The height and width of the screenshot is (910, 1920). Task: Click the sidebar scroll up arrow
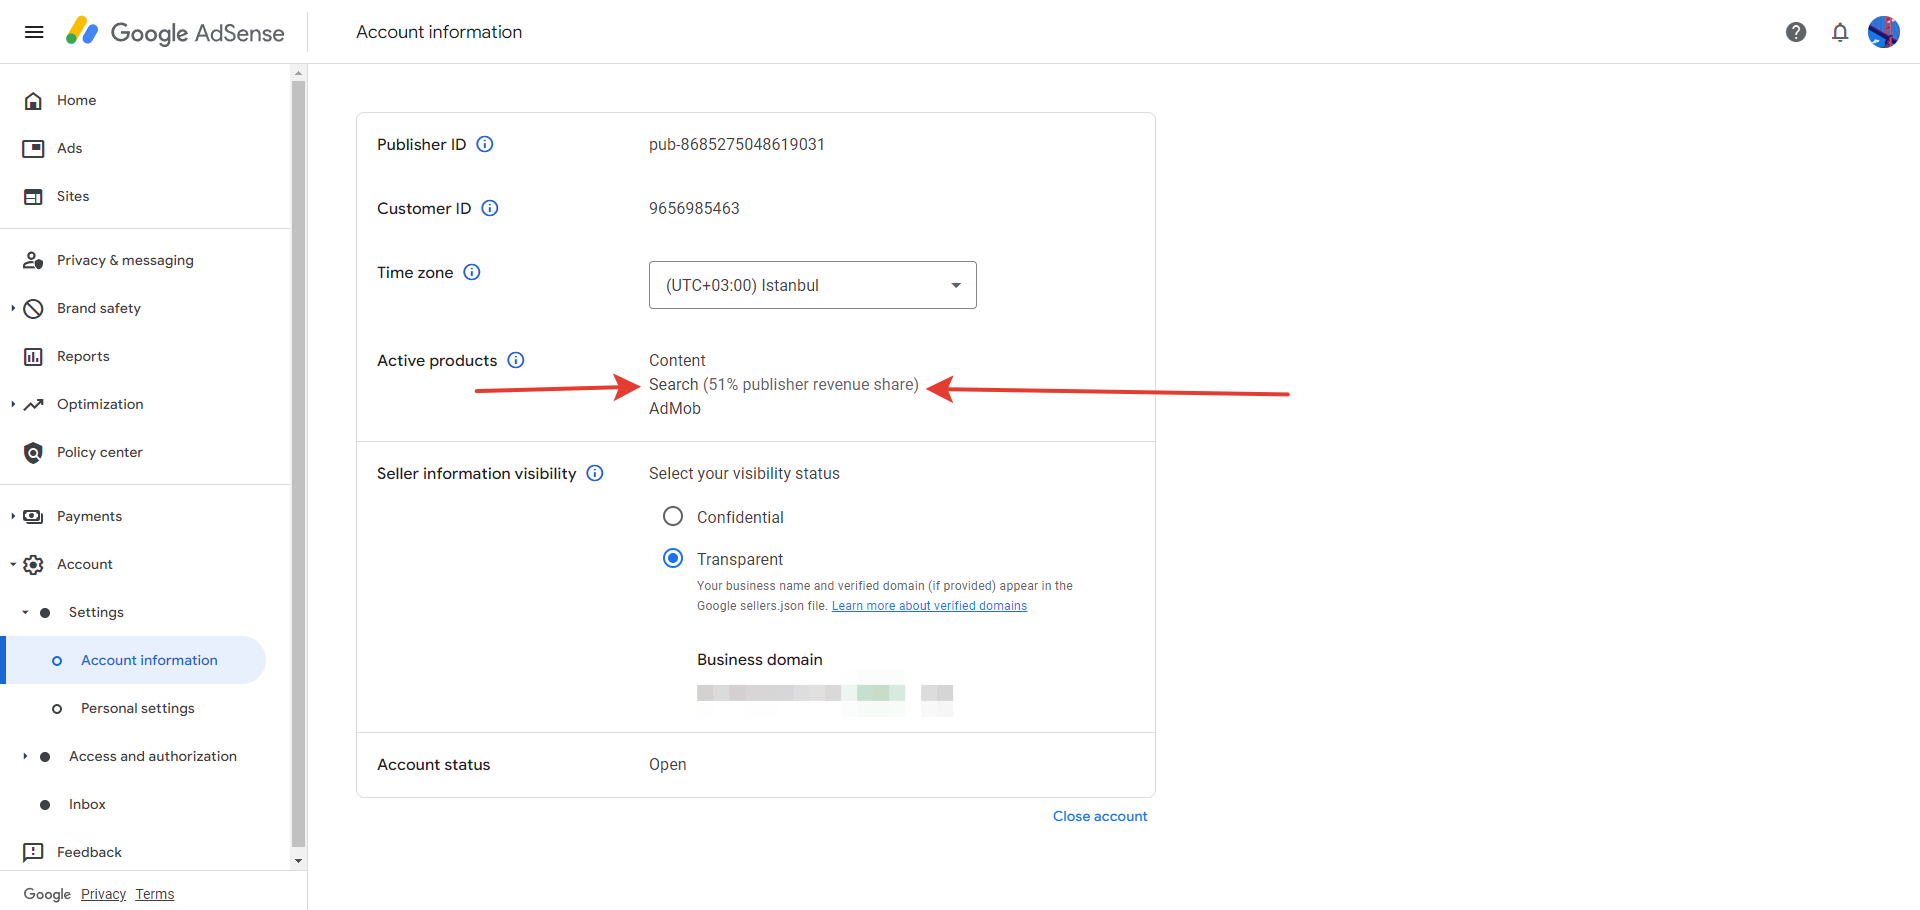pyautogui.click(x=298, y=73)
